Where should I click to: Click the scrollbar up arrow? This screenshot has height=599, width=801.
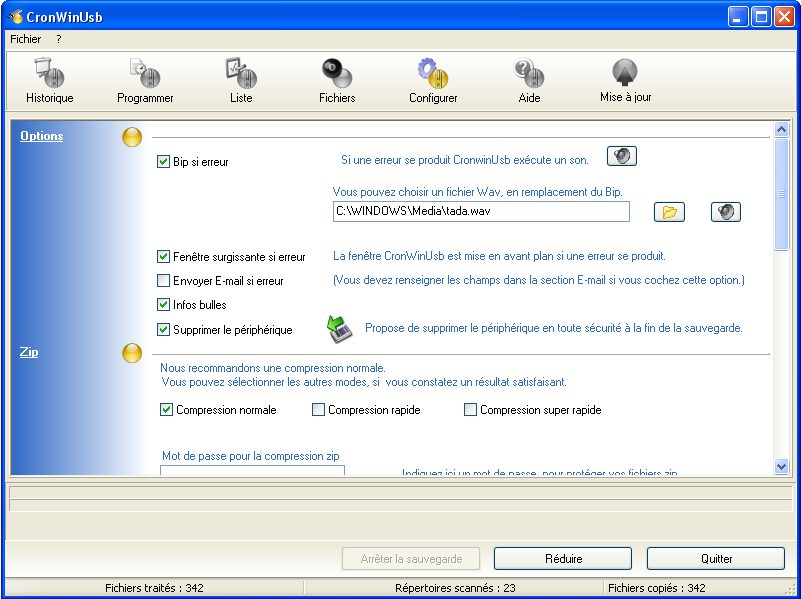click(781, 130)
